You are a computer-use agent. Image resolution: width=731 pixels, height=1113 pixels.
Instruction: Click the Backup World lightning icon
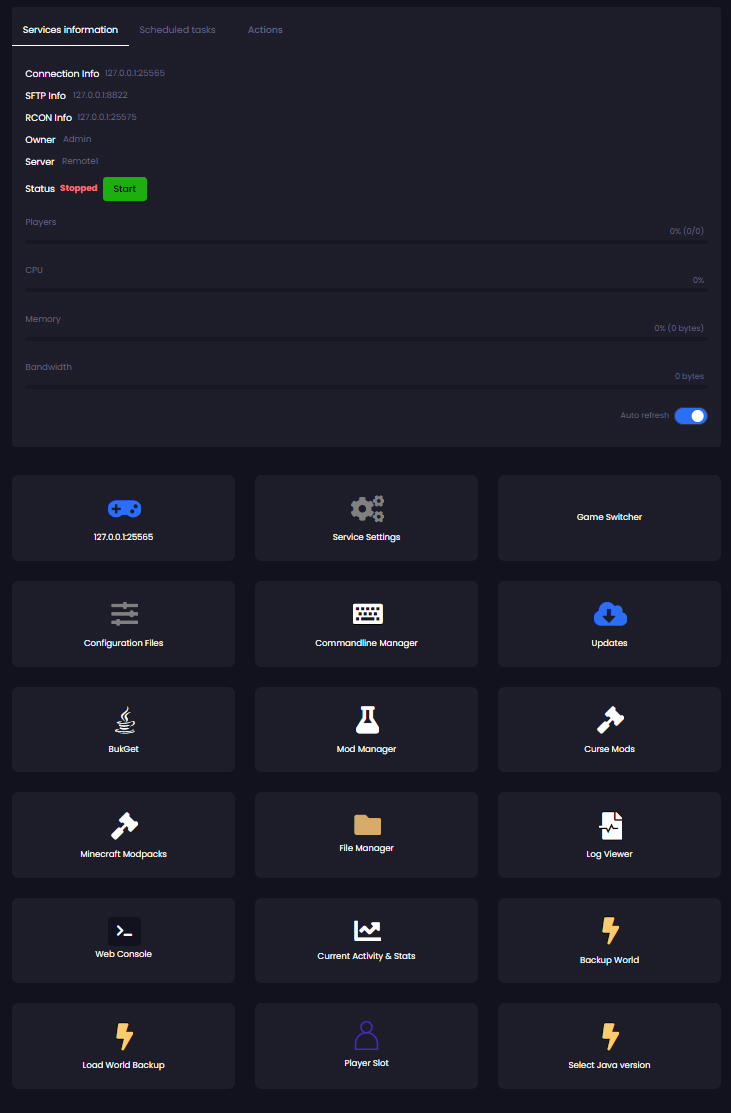click(x=609, y=931)
